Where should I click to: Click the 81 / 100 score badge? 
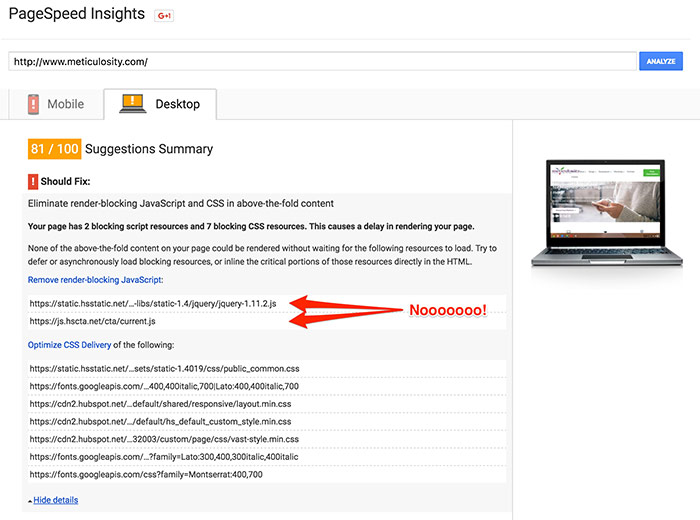click(x=54, y=149)
